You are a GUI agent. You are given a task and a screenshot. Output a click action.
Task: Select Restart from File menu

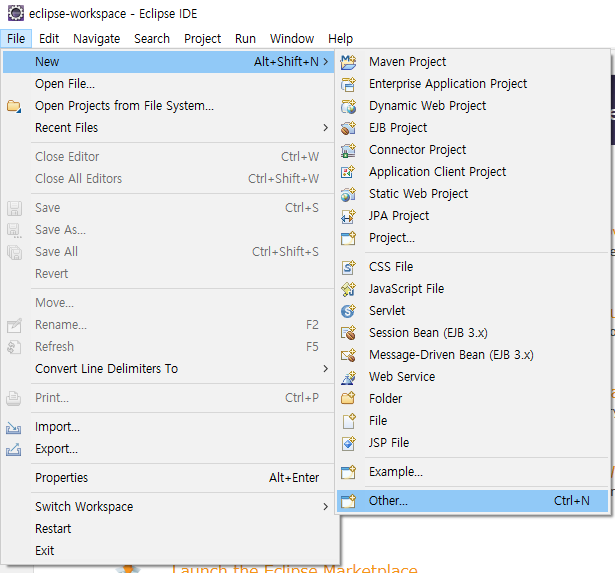[169, 529]
